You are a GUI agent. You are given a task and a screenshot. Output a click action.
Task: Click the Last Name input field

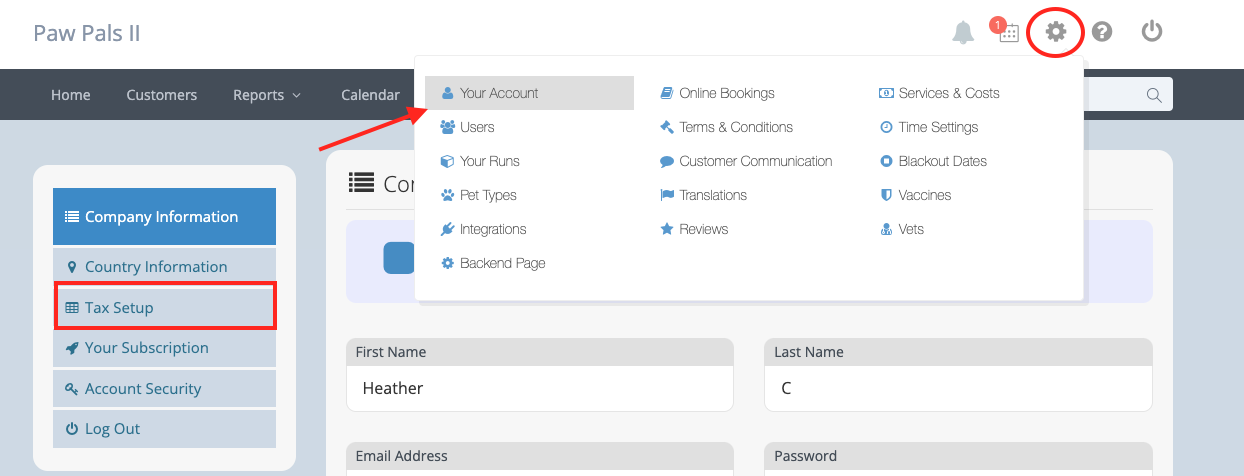pyautogui.click(x=958, y=388)
